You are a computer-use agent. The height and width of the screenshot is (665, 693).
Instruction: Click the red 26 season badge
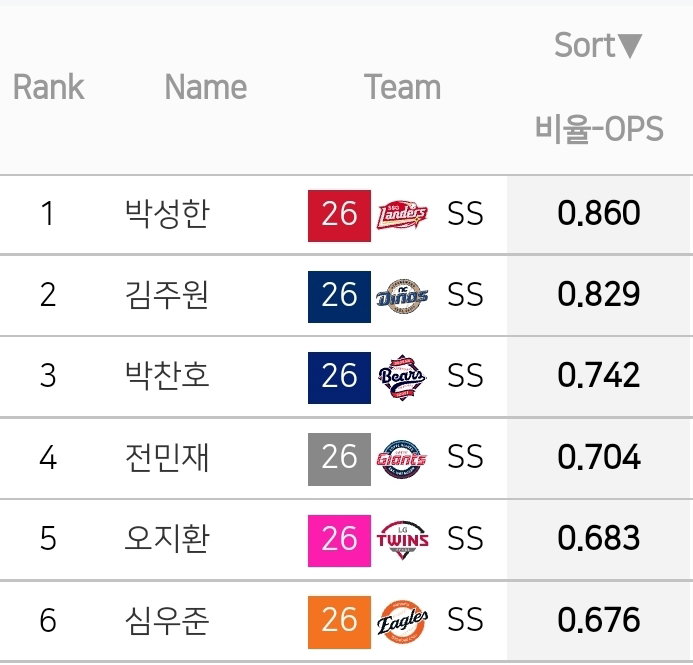(339, 216)
